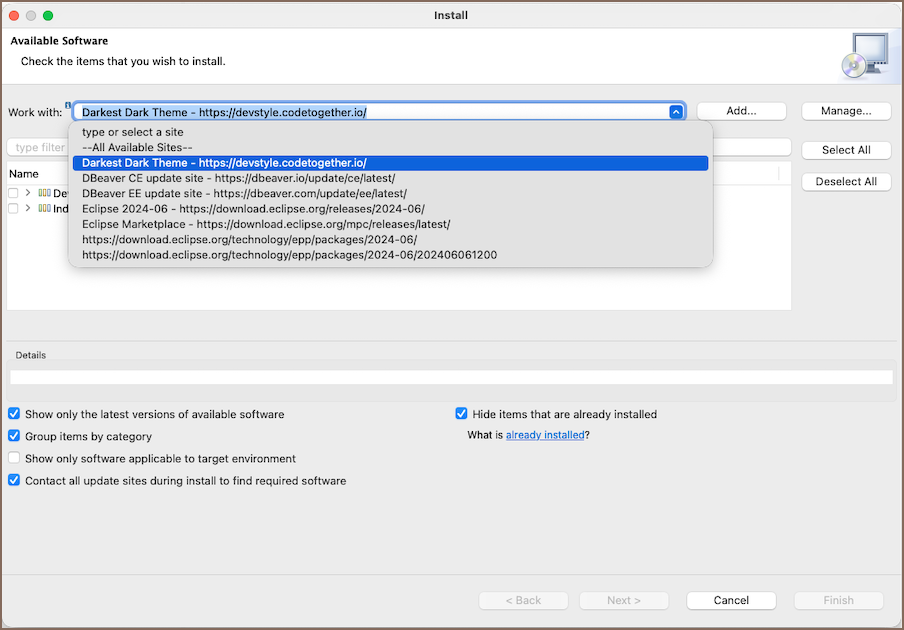Enable "Show only software applicable to target environment"
Image resolution: width=904 pixels, height=630 pixels.
click(x=14, y=458)
